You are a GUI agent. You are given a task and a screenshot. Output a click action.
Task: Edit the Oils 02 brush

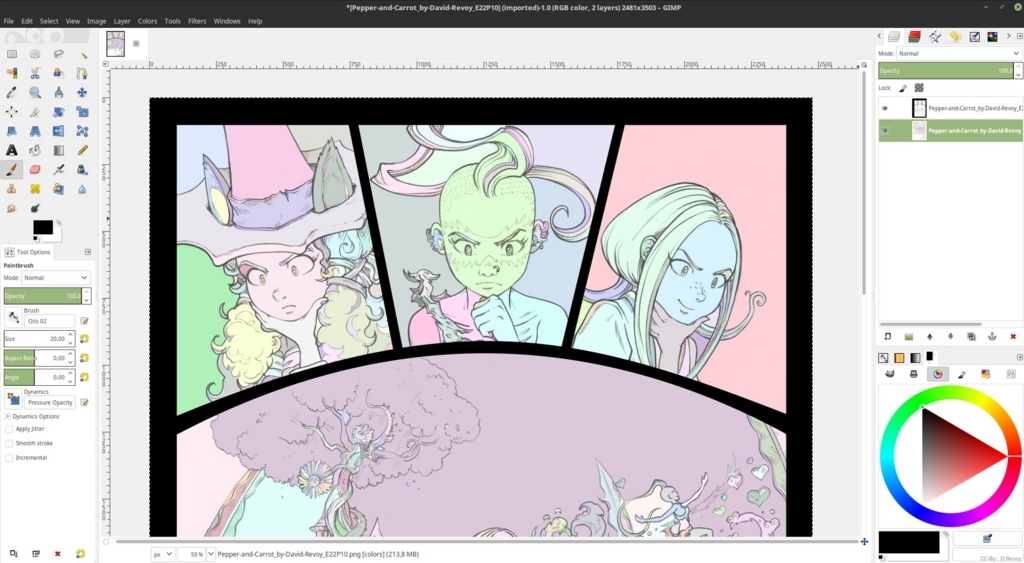[84, 321]
